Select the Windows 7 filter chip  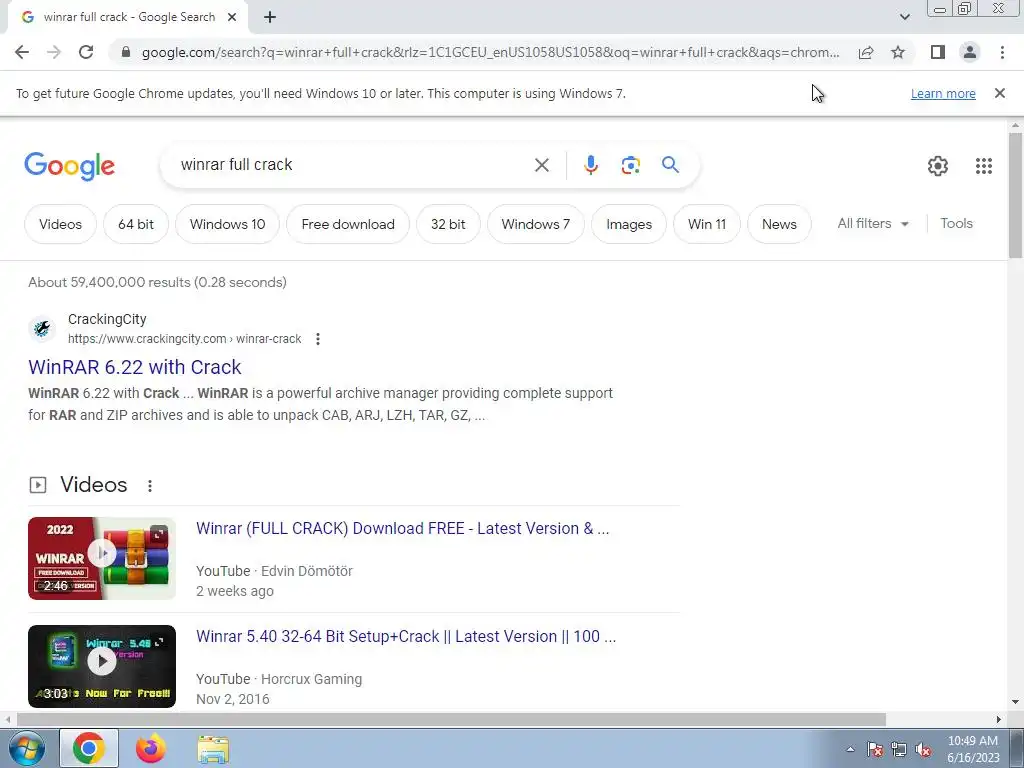point(536,224)
